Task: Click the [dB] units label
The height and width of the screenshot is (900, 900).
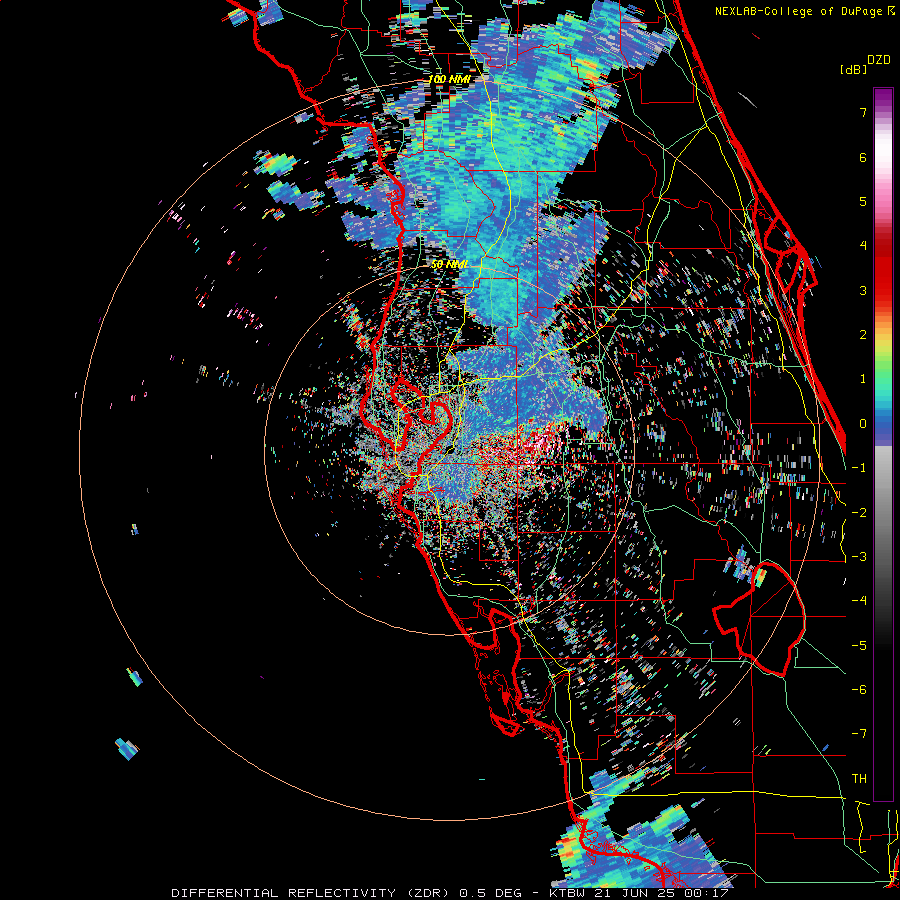Action: pos(853,69)
